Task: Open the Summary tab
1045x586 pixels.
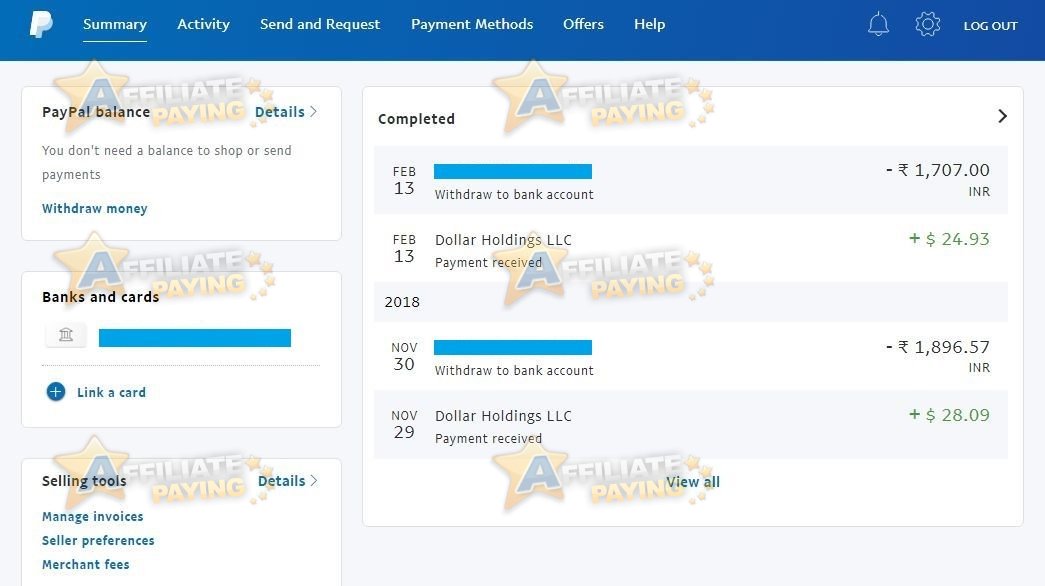Action: [x=115, y=25]
